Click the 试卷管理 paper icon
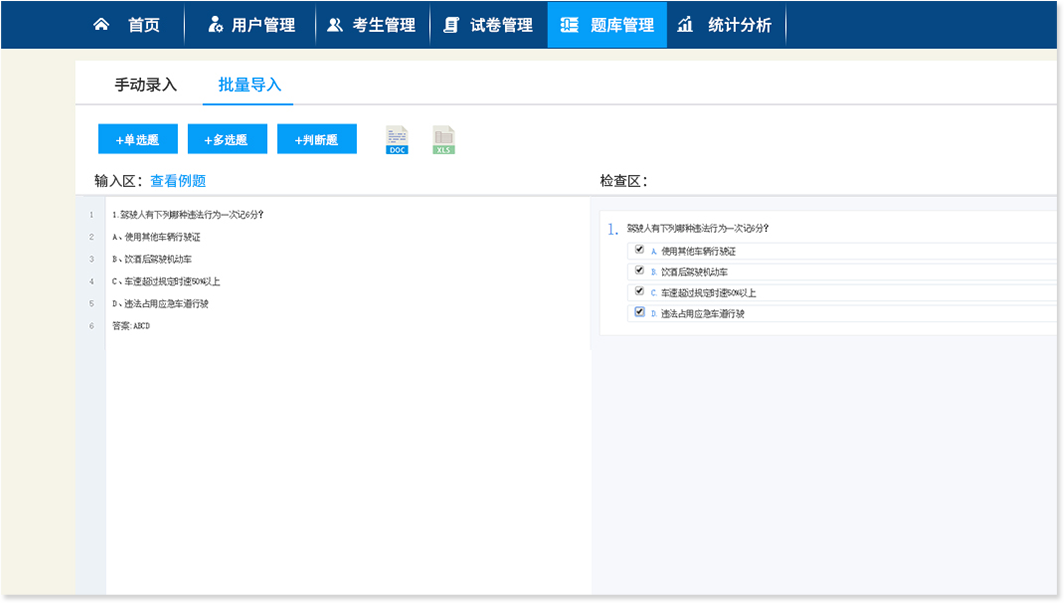The height and width of the screenshot is (603, 1064). [452, 25]
